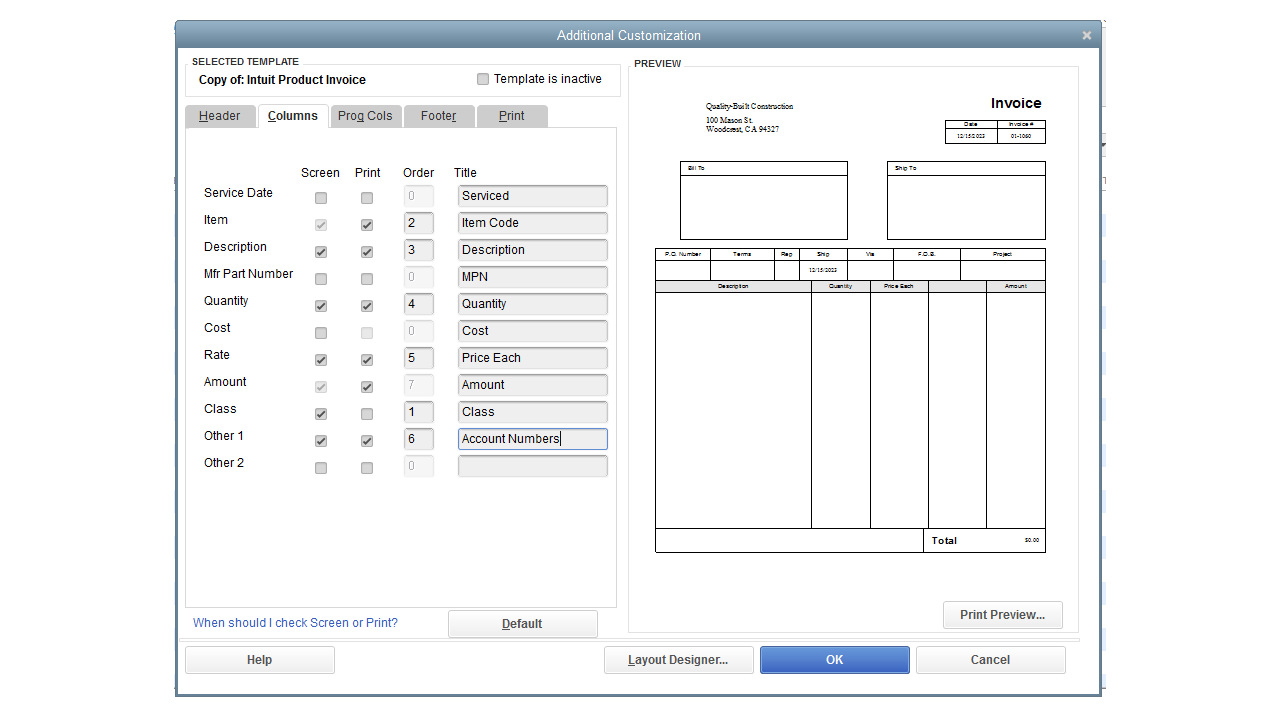Toggle Screen checkbox for Mfr Part Number
The image size is (1280, 720).
coord(321,279)
